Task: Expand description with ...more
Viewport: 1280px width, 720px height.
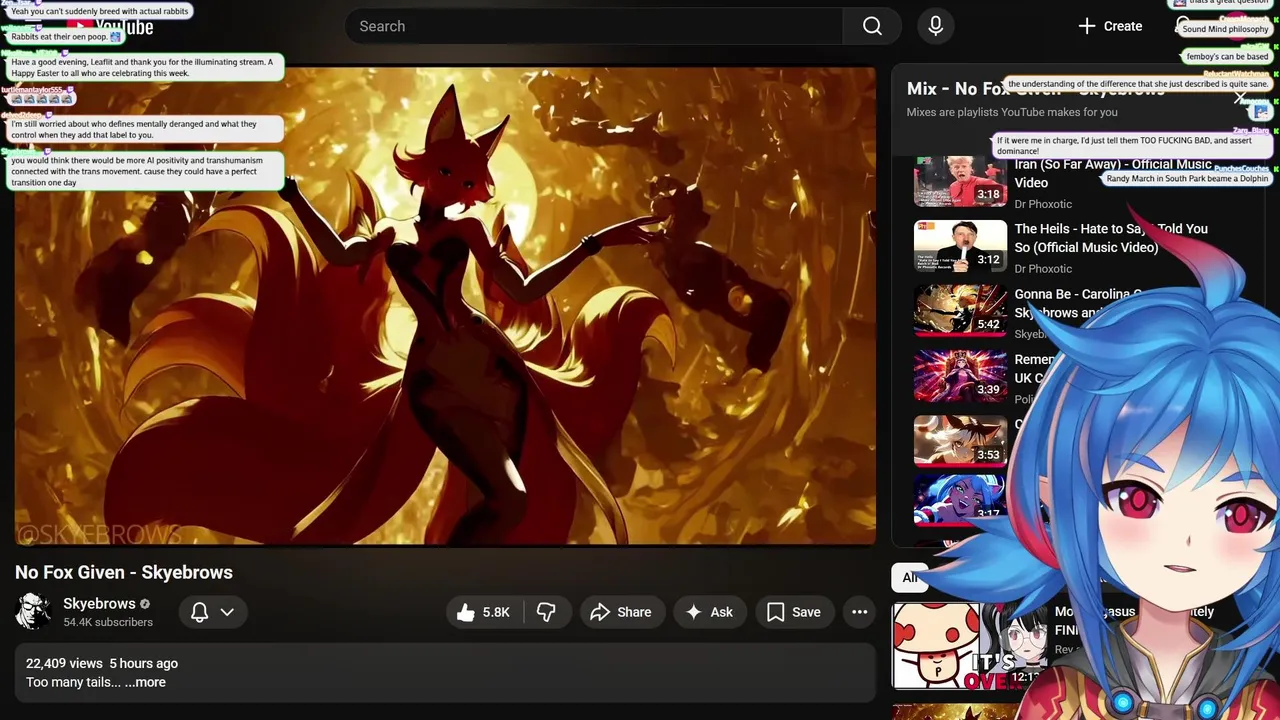Action: [145, 682]
